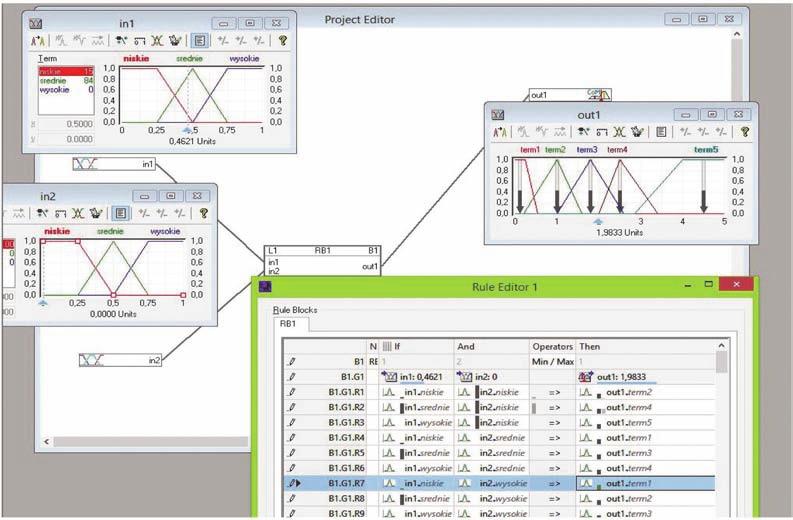Screen dimensions: 793x520
Task: Click the If column header in Rule Editor
Action: (417, 346)
